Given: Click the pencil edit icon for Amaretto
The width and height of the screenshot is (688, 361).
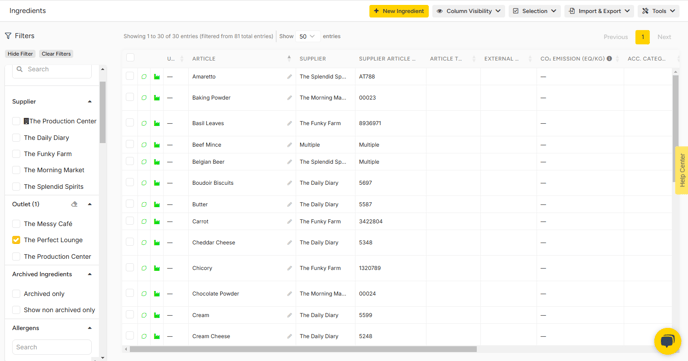Looking at the screenshot, I should click(289, 77).
